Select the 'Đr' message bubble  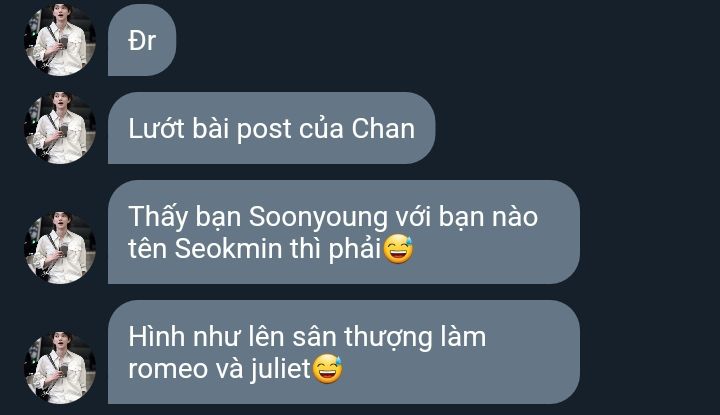(142, 39)
